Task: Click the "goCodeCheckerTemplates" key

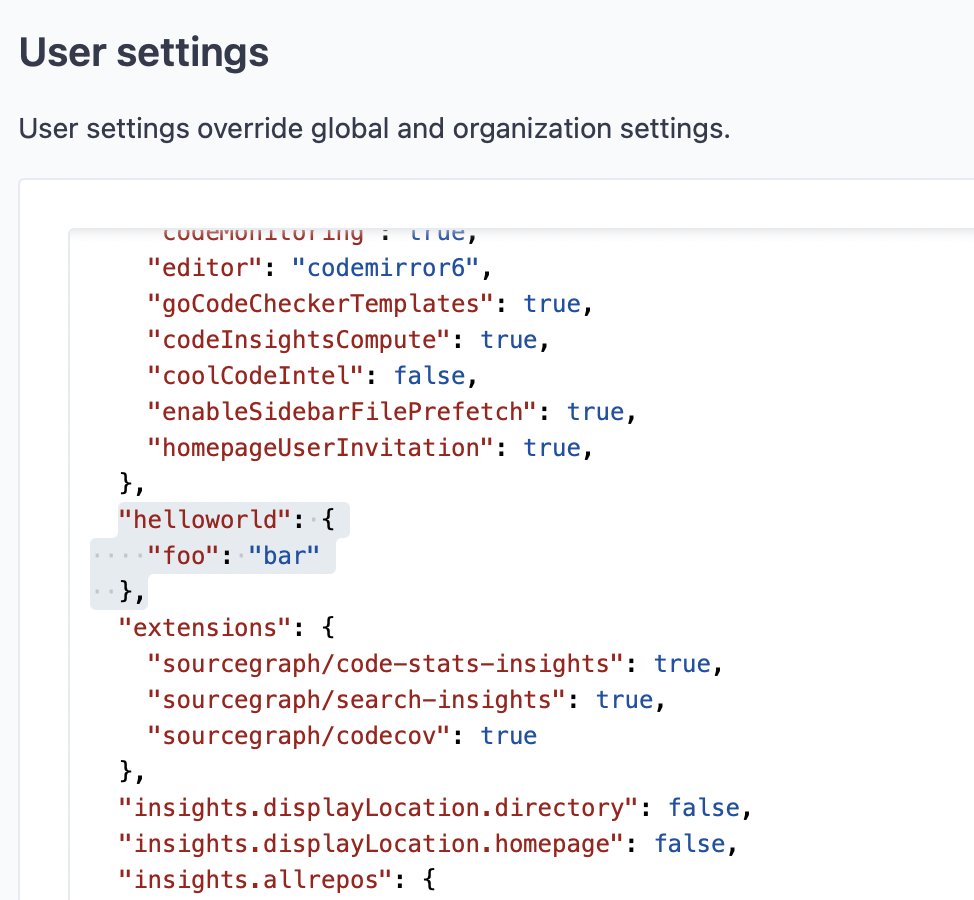Action: (x=321, y=304)
